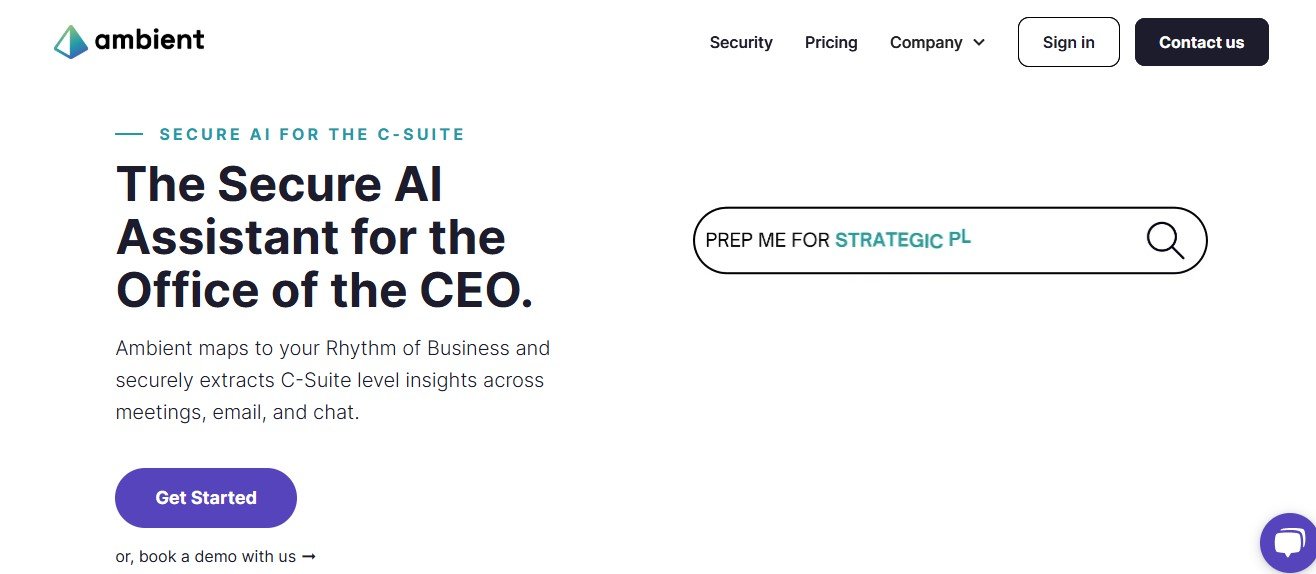The image size is (1316, 574).
Task: Click inside the search prompt bar
Action: tap(1050, 240)
